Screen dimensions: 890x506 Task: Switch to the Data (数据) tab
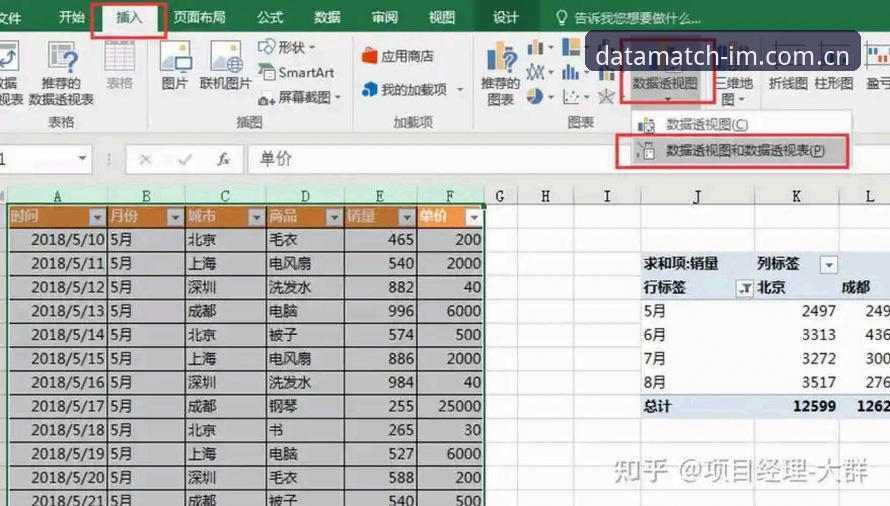pos(327,17)
